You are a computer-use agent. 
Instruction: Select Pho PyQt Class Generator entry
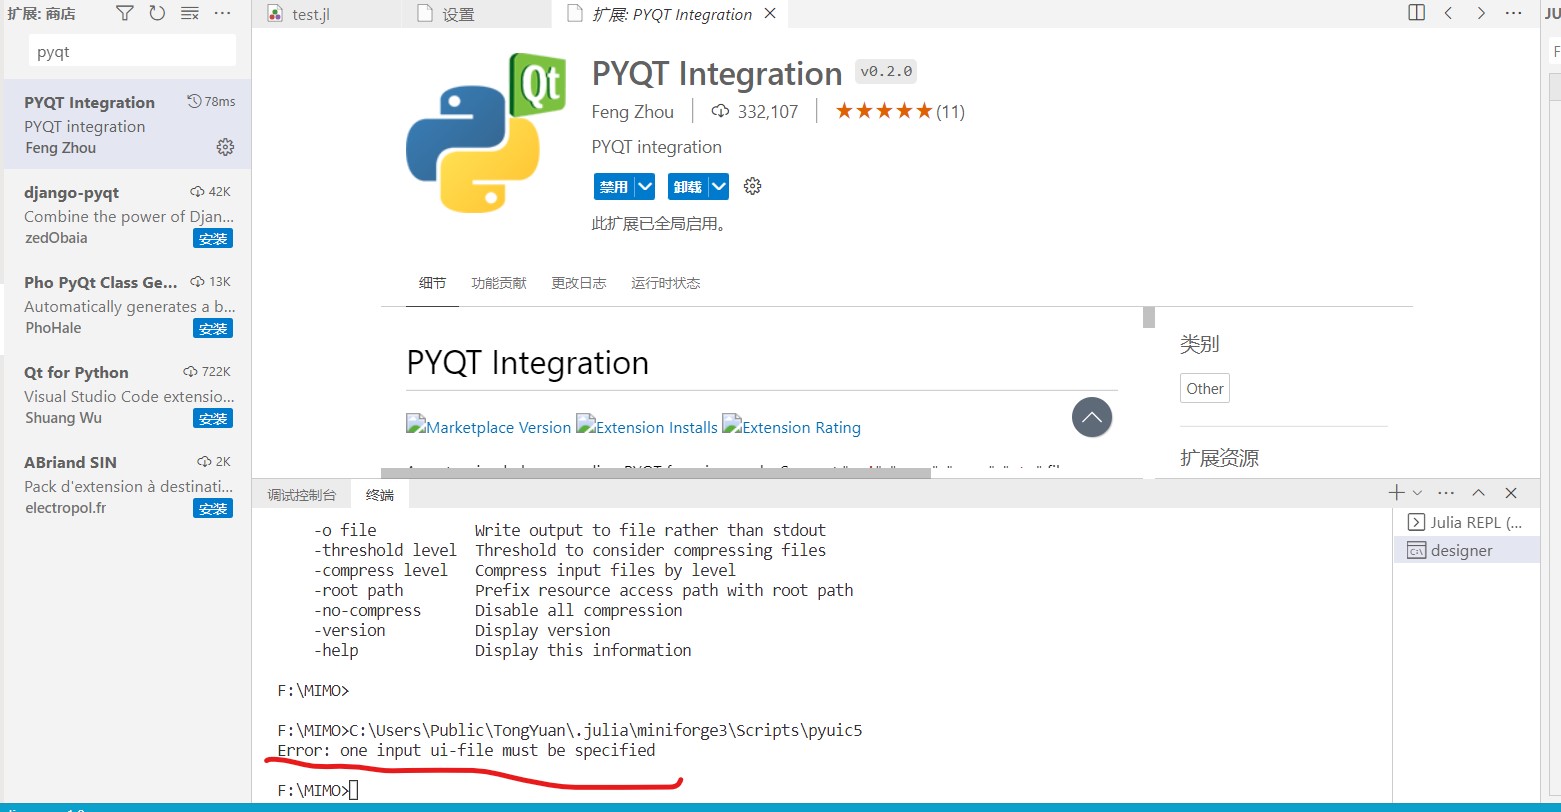coord(128,305)
